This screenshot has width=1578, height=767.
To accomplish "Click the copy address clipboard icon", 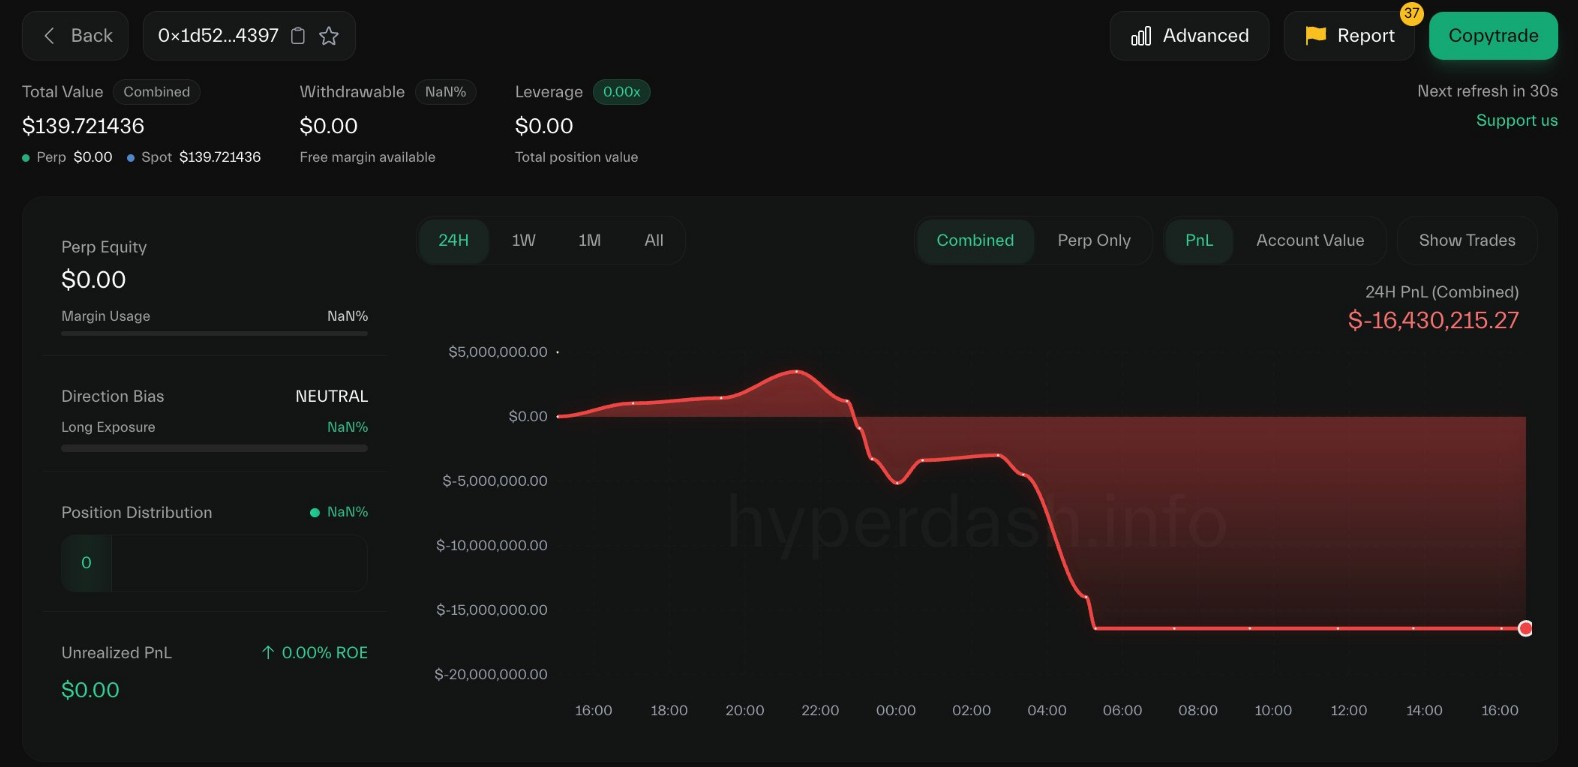I will tap(298, 36).
